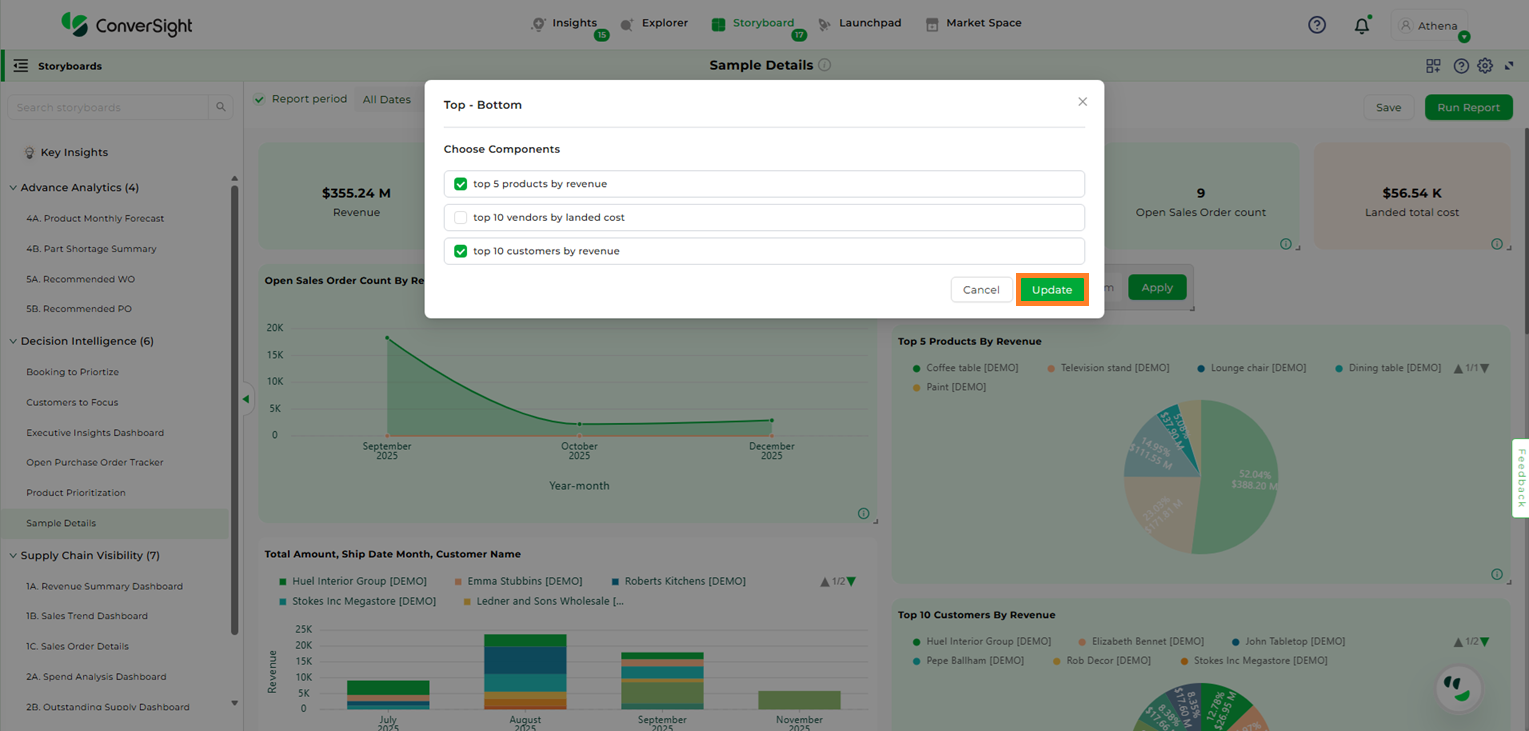Click the Update button
The height and width of the screenshot is (731, 1529).
(x=1051, y=290)
